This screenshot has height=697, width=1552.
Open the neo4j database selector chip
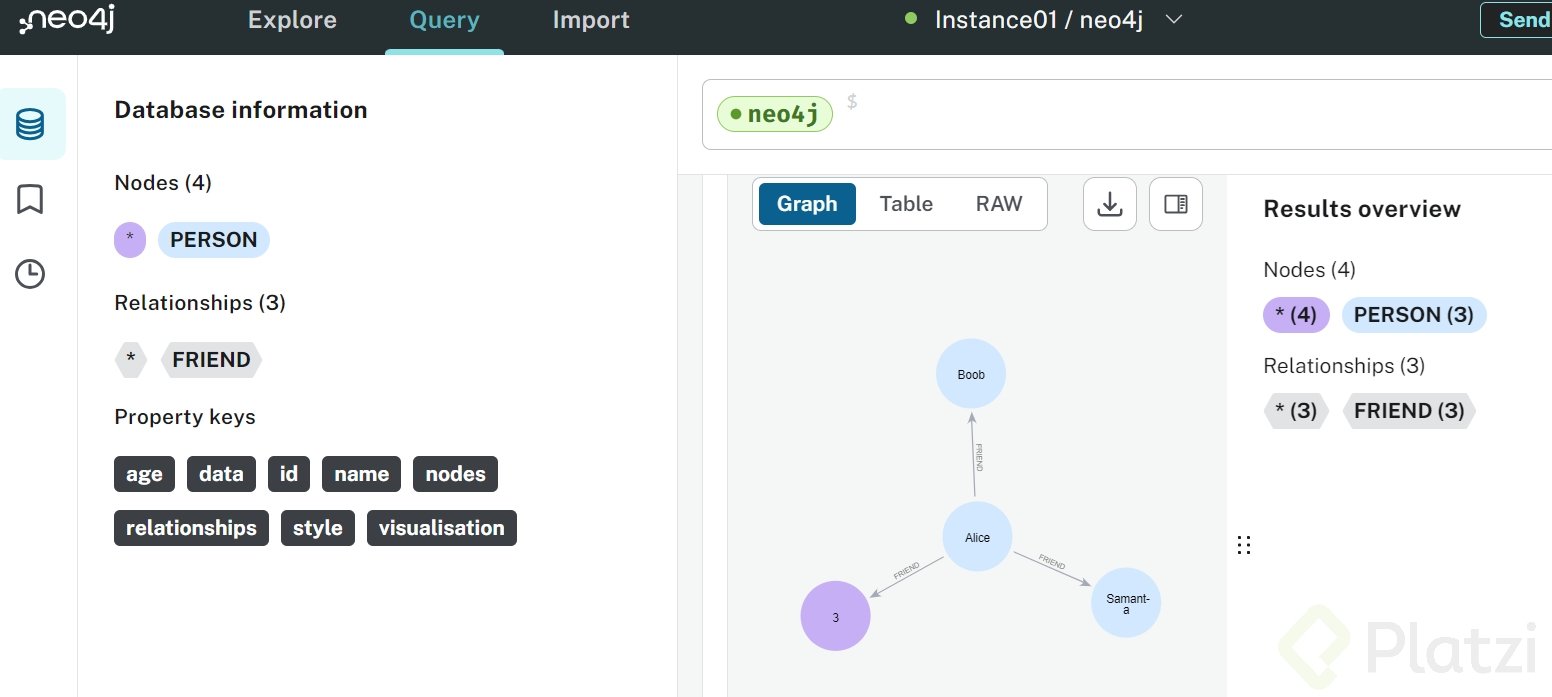point(775,114)
